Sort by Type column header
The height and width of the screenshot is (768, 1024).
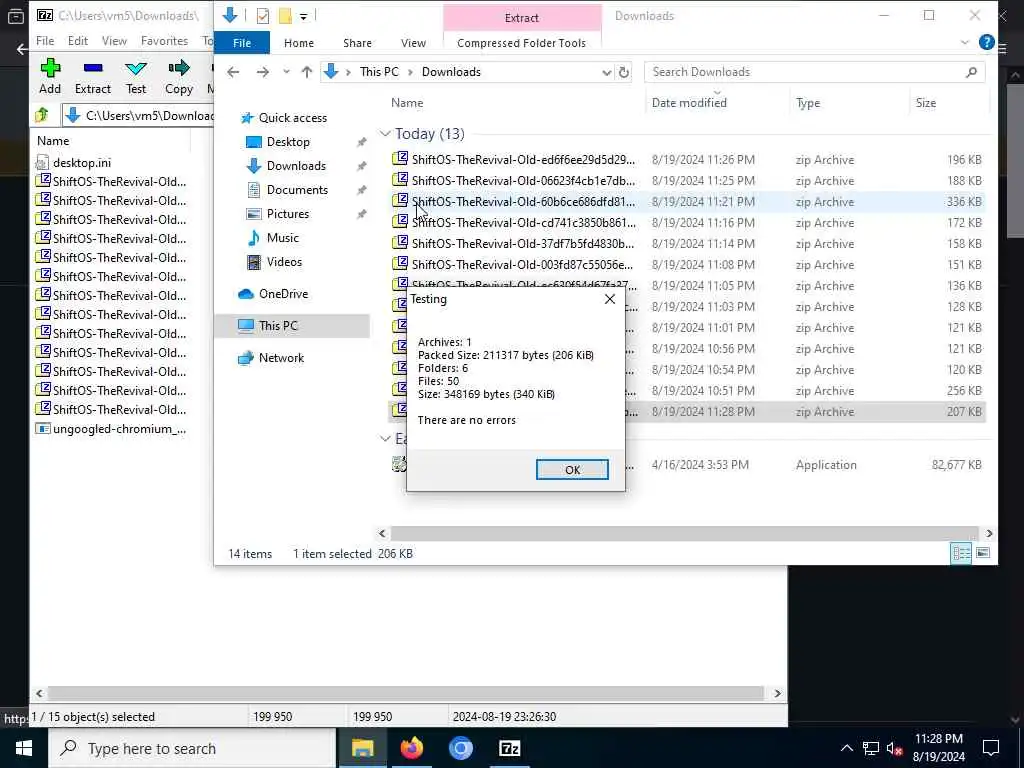tap(808, 103)
